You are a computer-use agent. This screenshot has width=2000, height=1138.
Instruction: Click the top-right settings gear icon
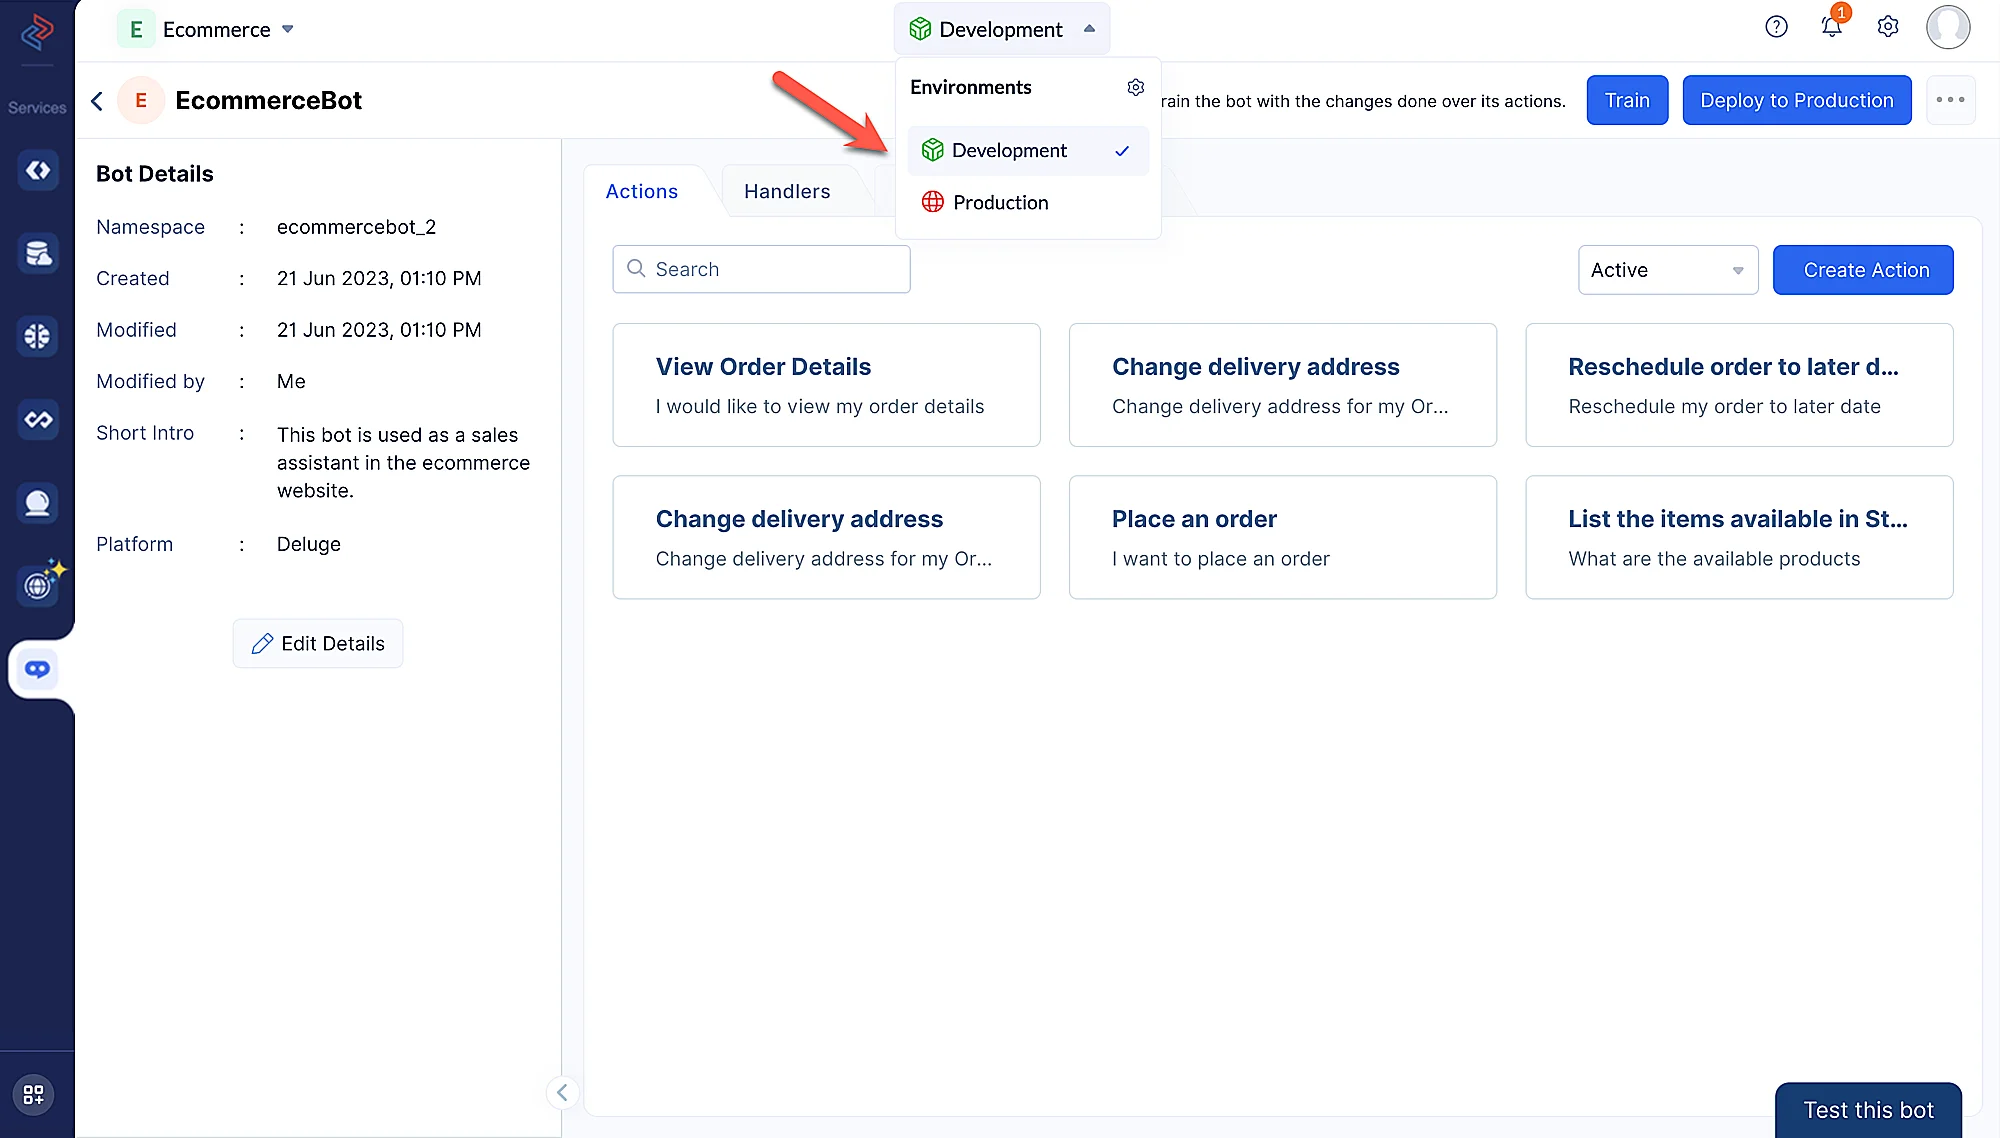(x=1888, y=27)
